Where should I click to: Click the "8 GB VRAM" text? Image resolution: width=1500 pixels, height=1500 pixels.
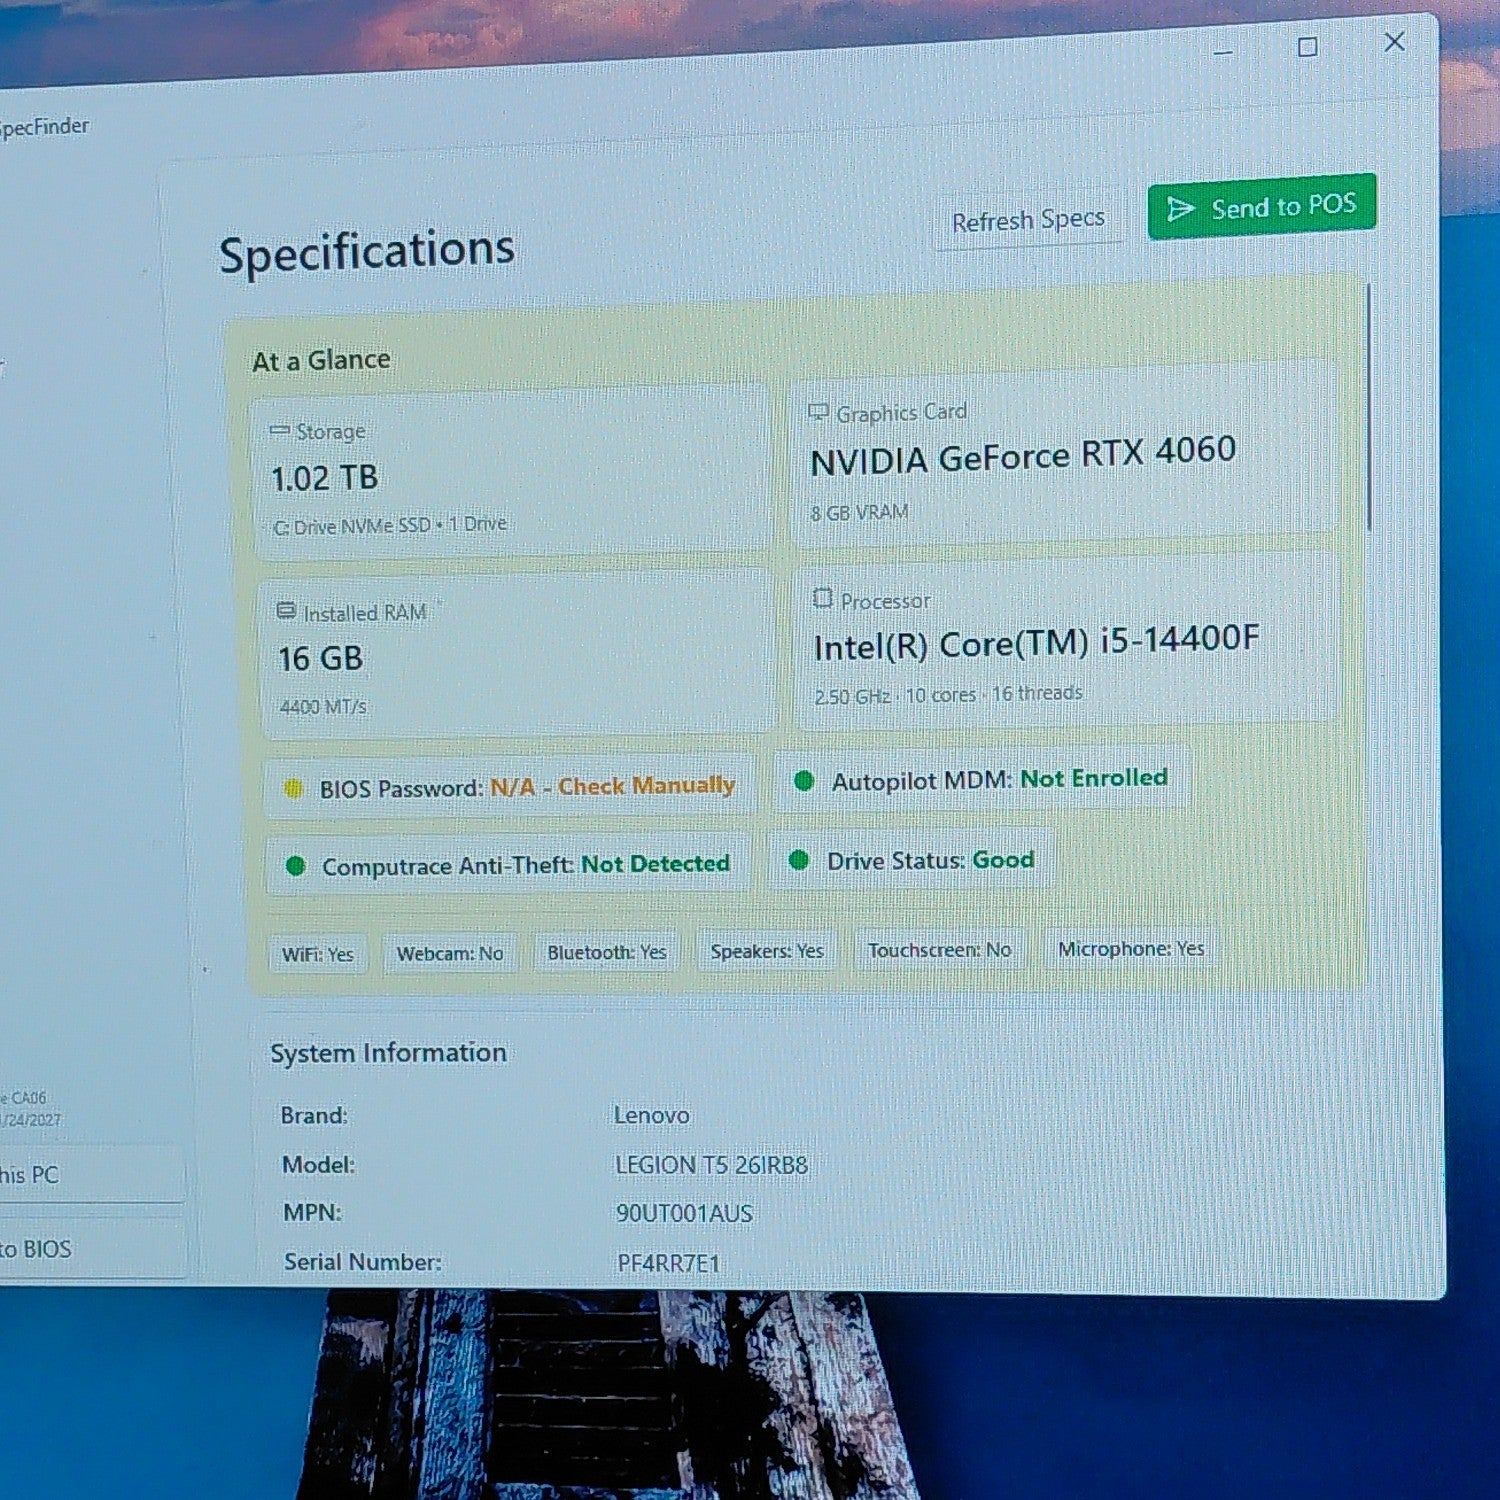pyautogui.click(x=859, y=513)
